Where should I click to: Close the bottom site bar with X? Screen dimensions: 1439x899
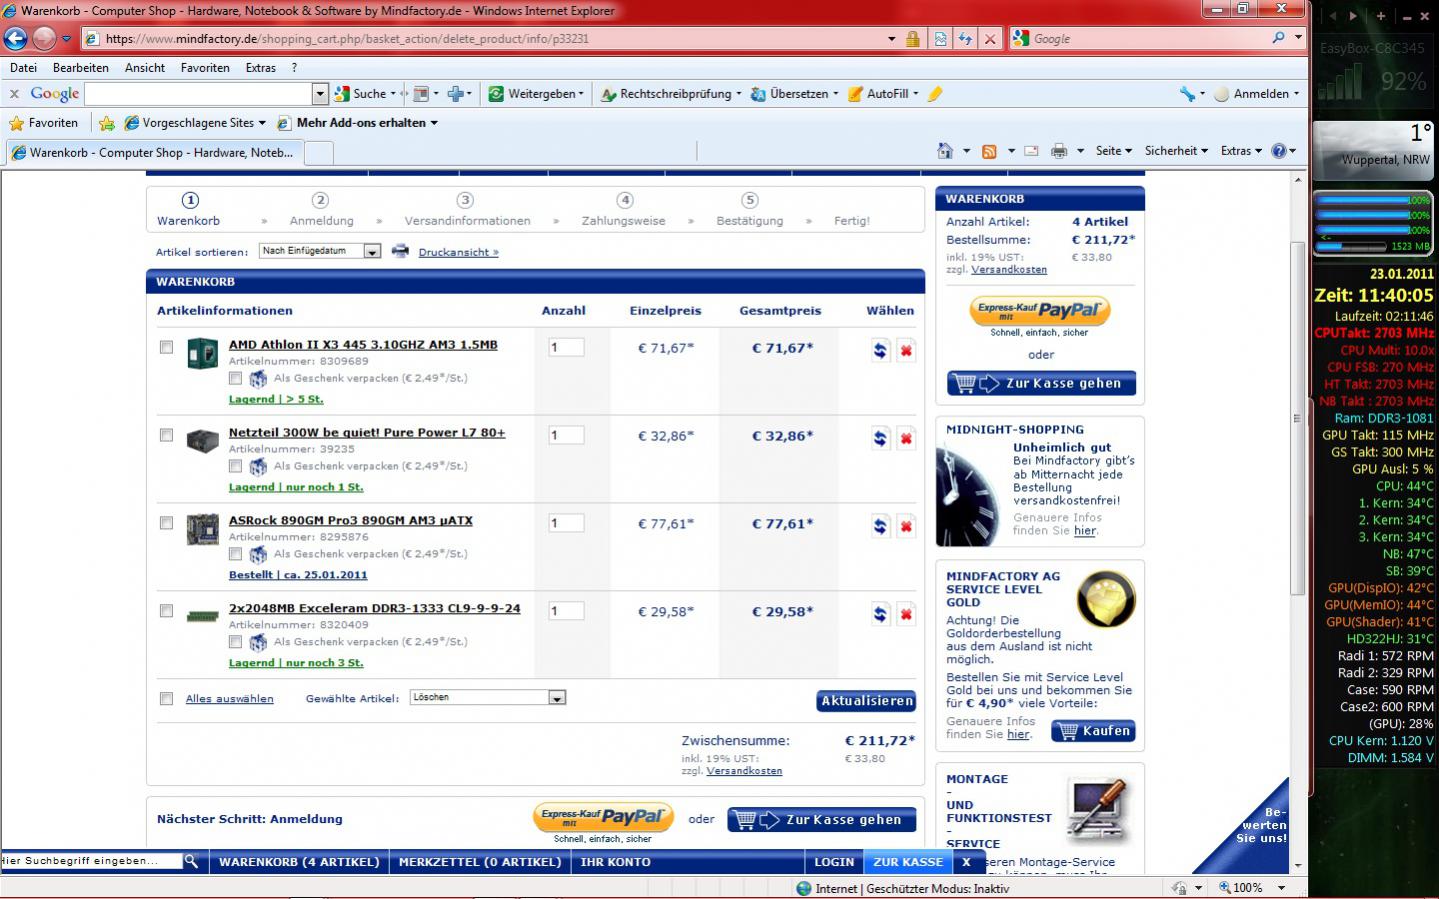coord(966,862)
